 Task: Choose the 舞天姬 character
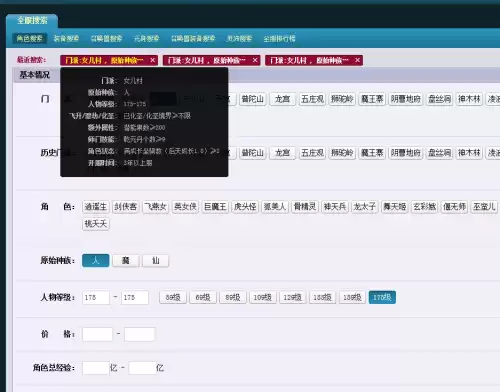pos(395,207)
